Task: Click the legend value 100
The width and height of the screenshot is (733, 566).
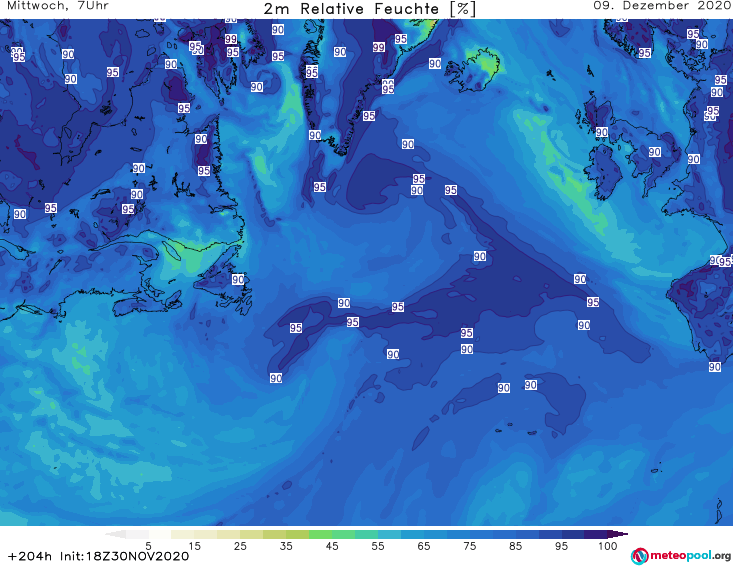Action: click(608, 546)
